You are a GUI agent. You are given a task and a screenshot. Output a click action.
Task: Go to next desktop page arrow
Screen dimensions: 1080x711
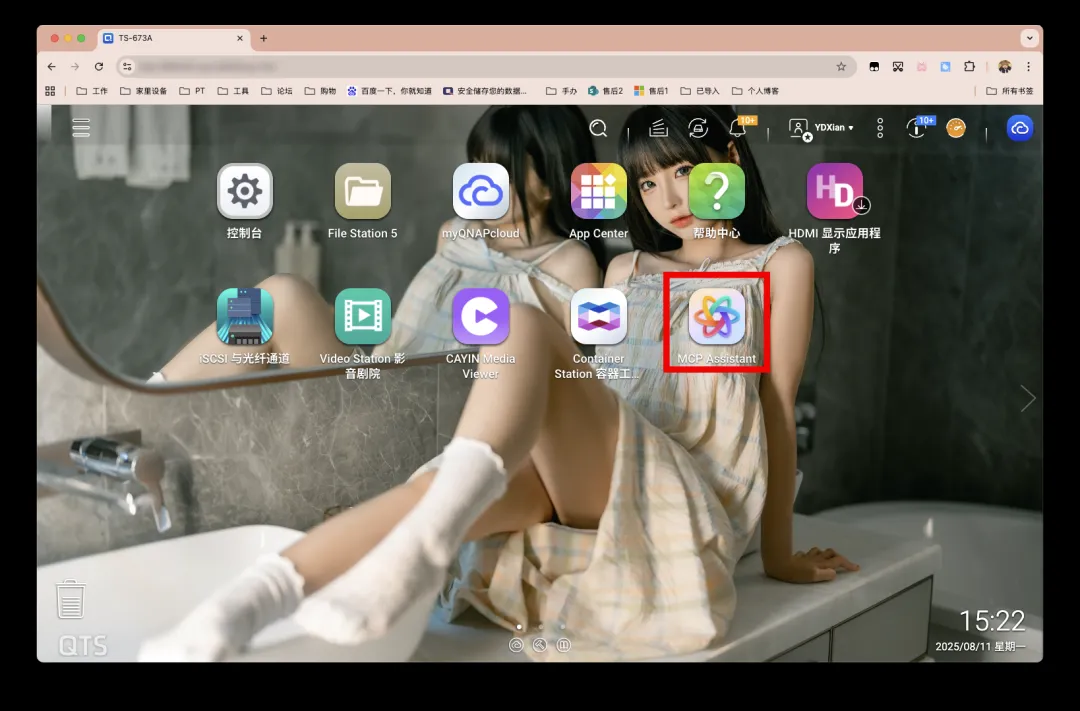(1027, 398)
